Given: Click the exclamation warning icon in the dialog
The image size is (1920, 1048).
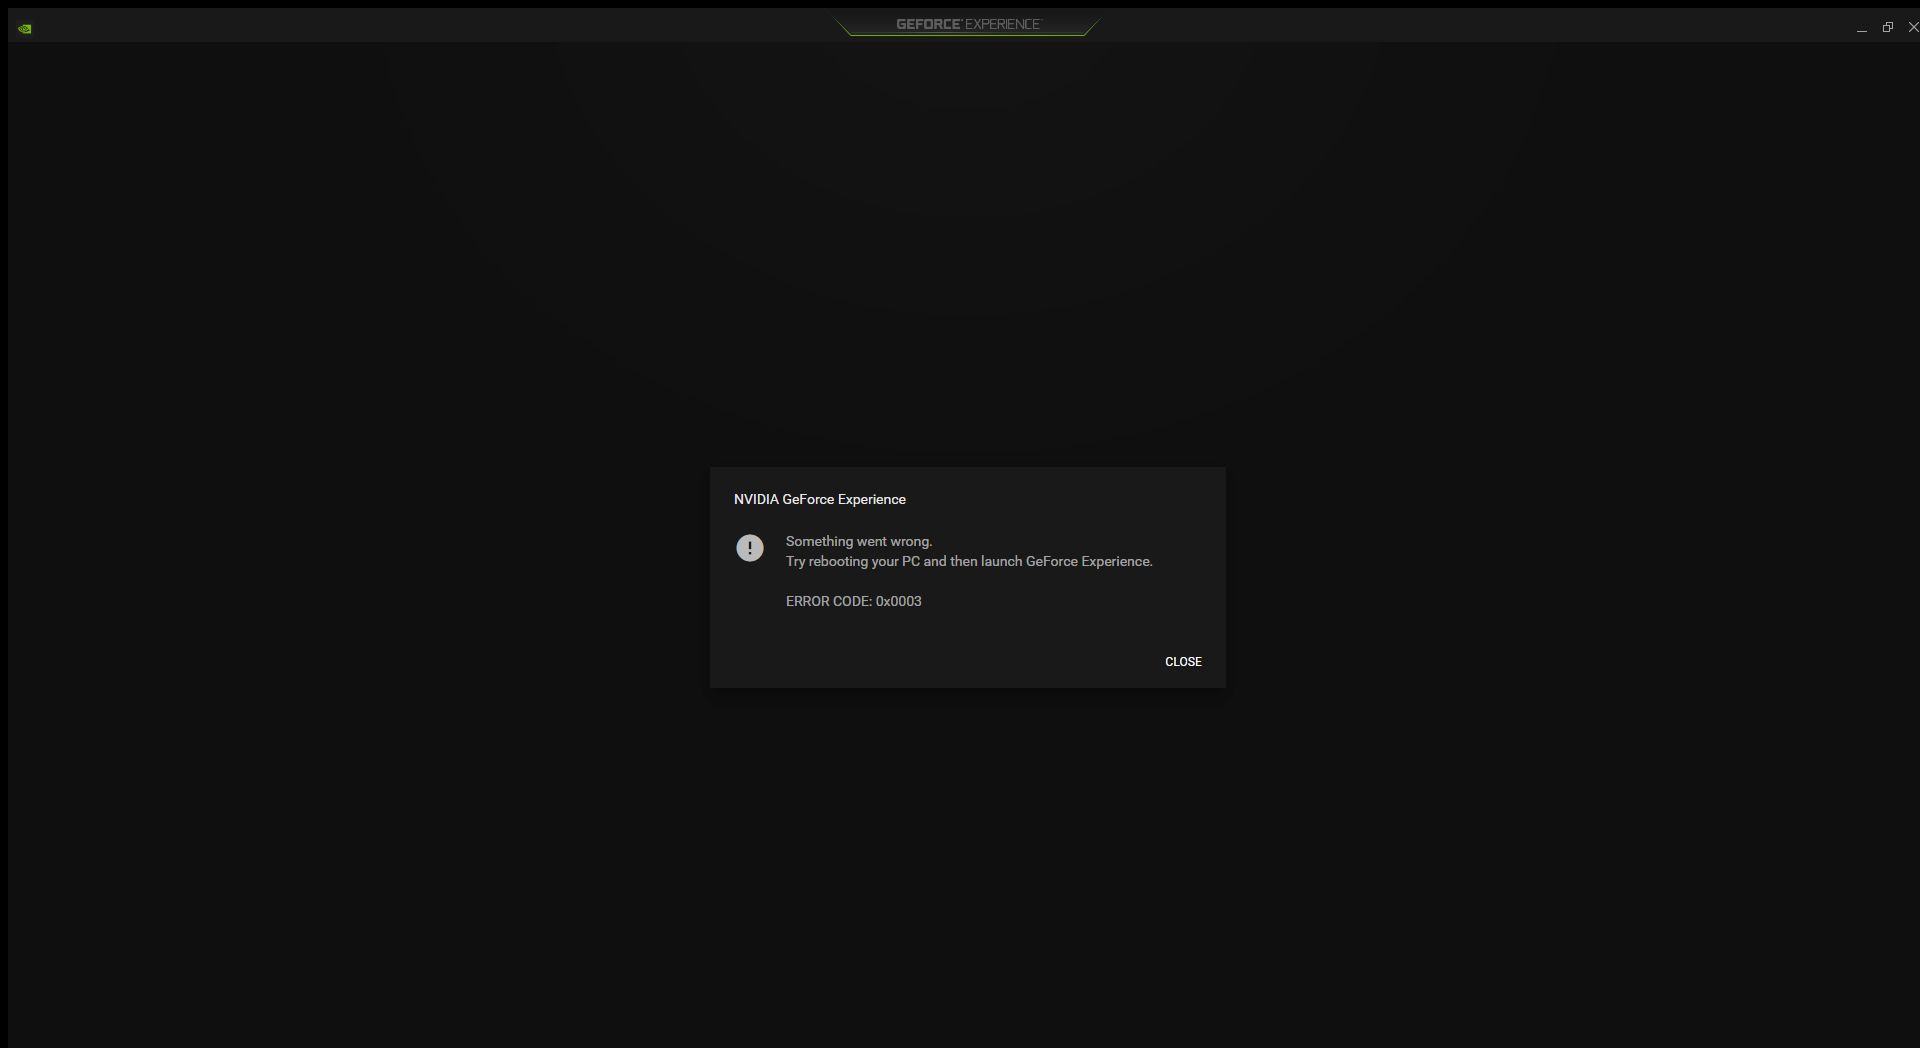Looking at the screenshot, I should [750, 548].
